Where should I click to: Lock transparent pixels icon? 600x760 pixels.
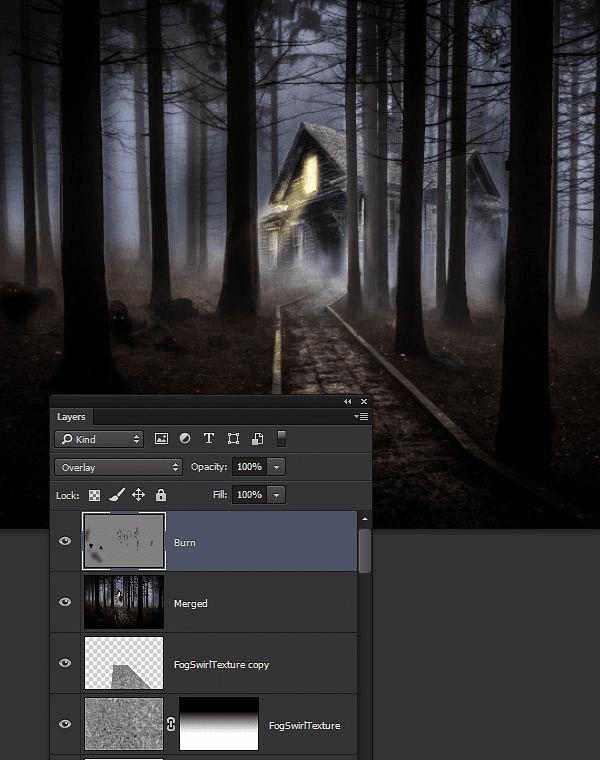point(95,495)
